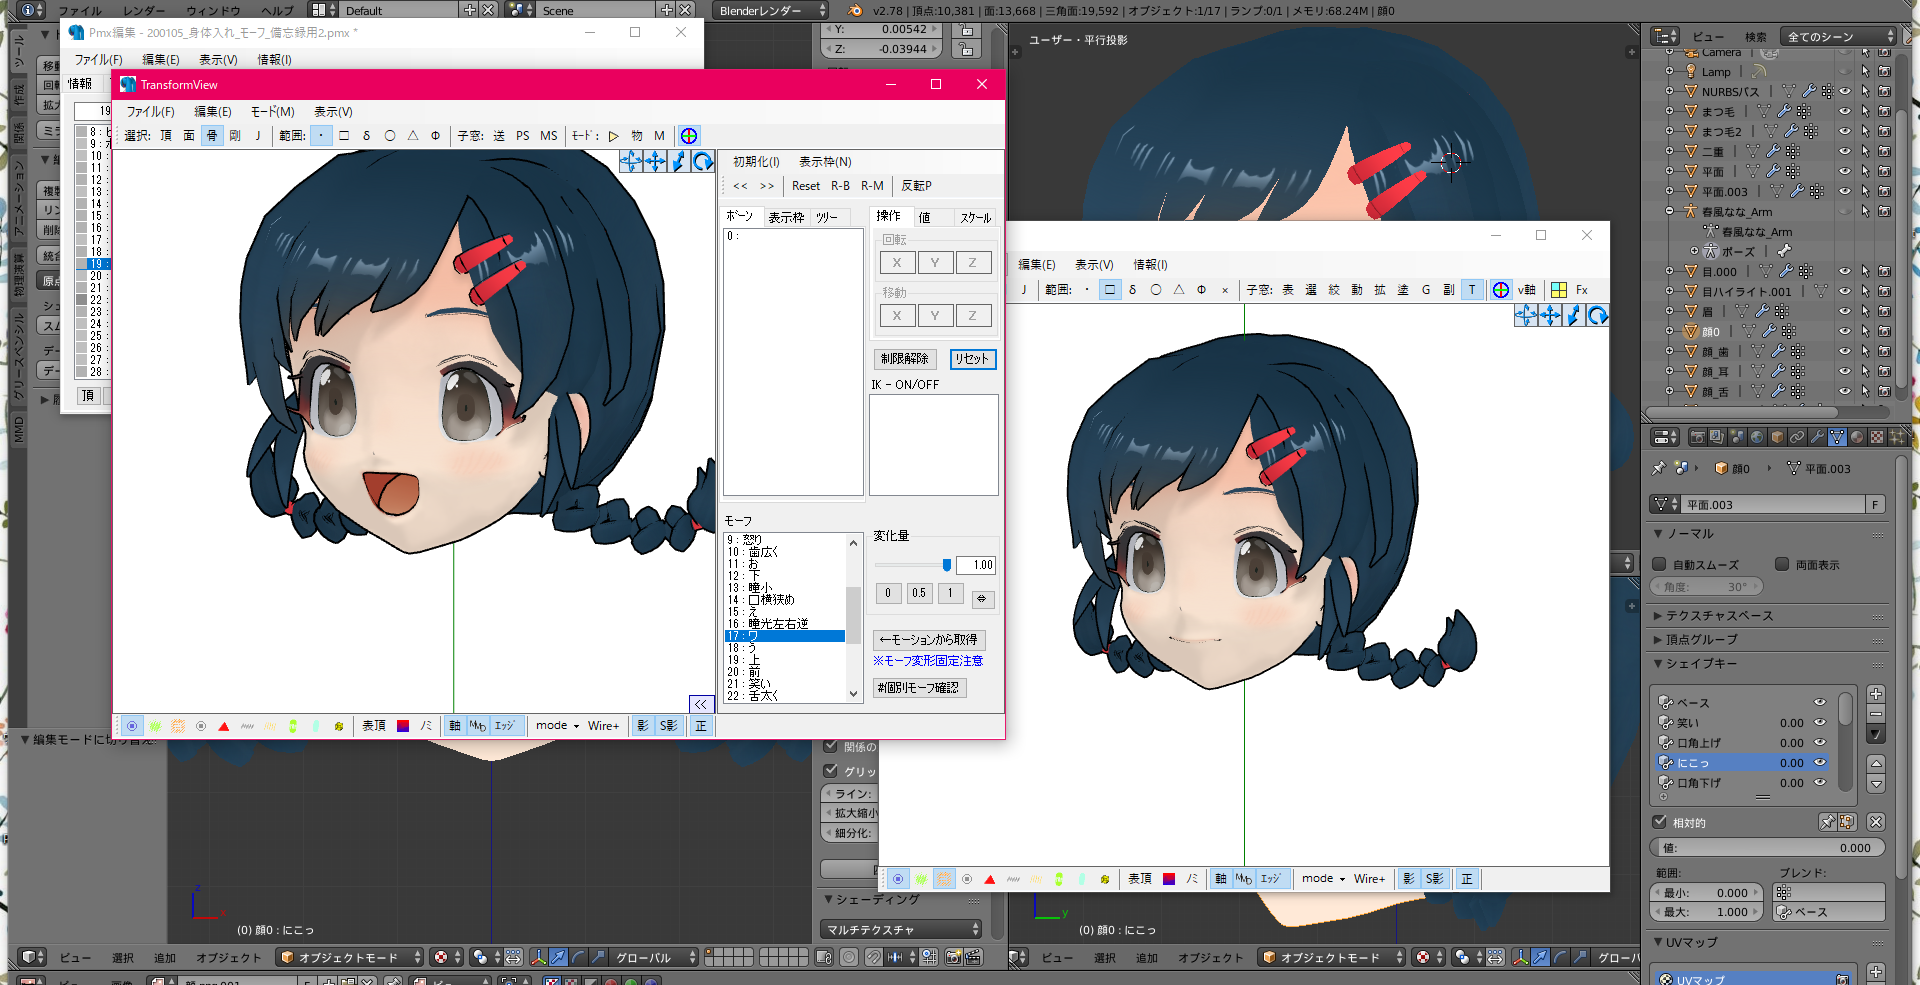1920x985 pixels.
Task: Choose the rectangle range selection tool in TransformView
Action: coord(344,136)
